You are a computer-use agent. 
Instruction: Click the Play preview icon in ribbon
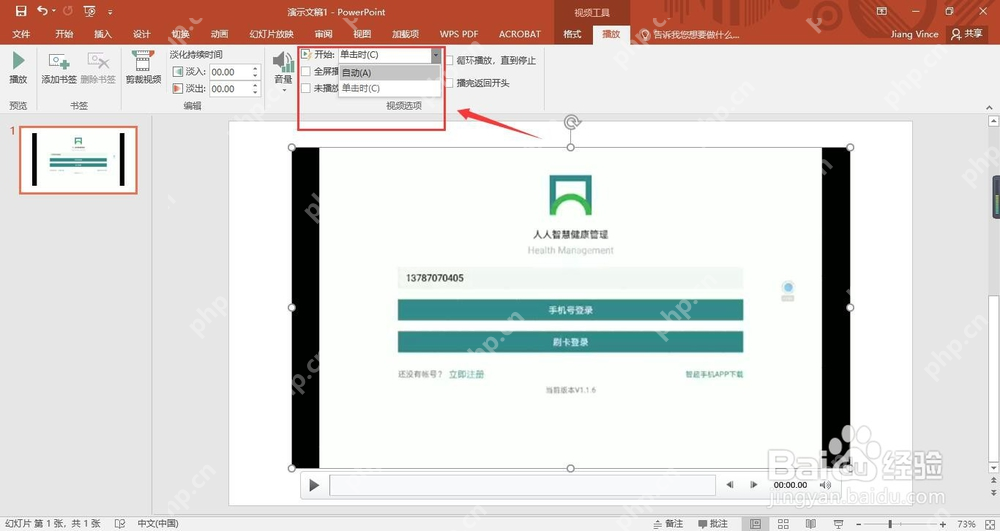coord(18,61)
